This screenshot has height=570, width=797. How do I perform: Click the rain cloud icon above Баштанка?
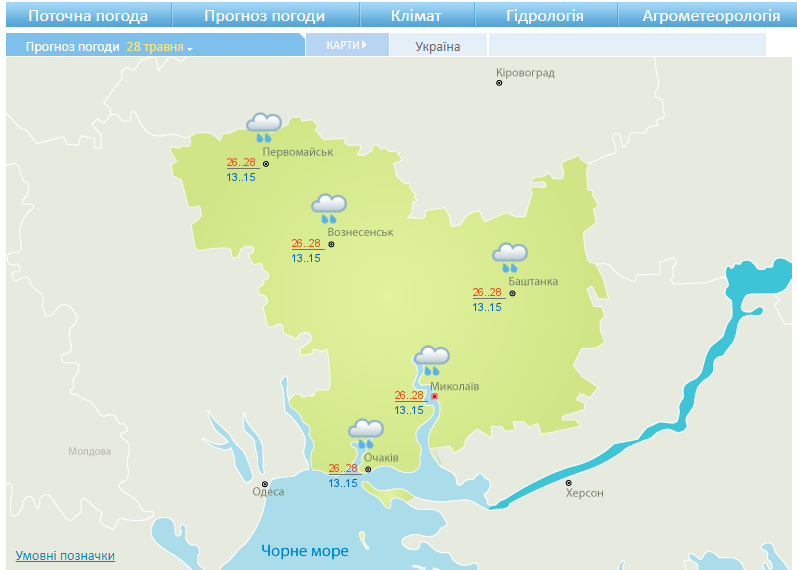click(x=510, y=257)
